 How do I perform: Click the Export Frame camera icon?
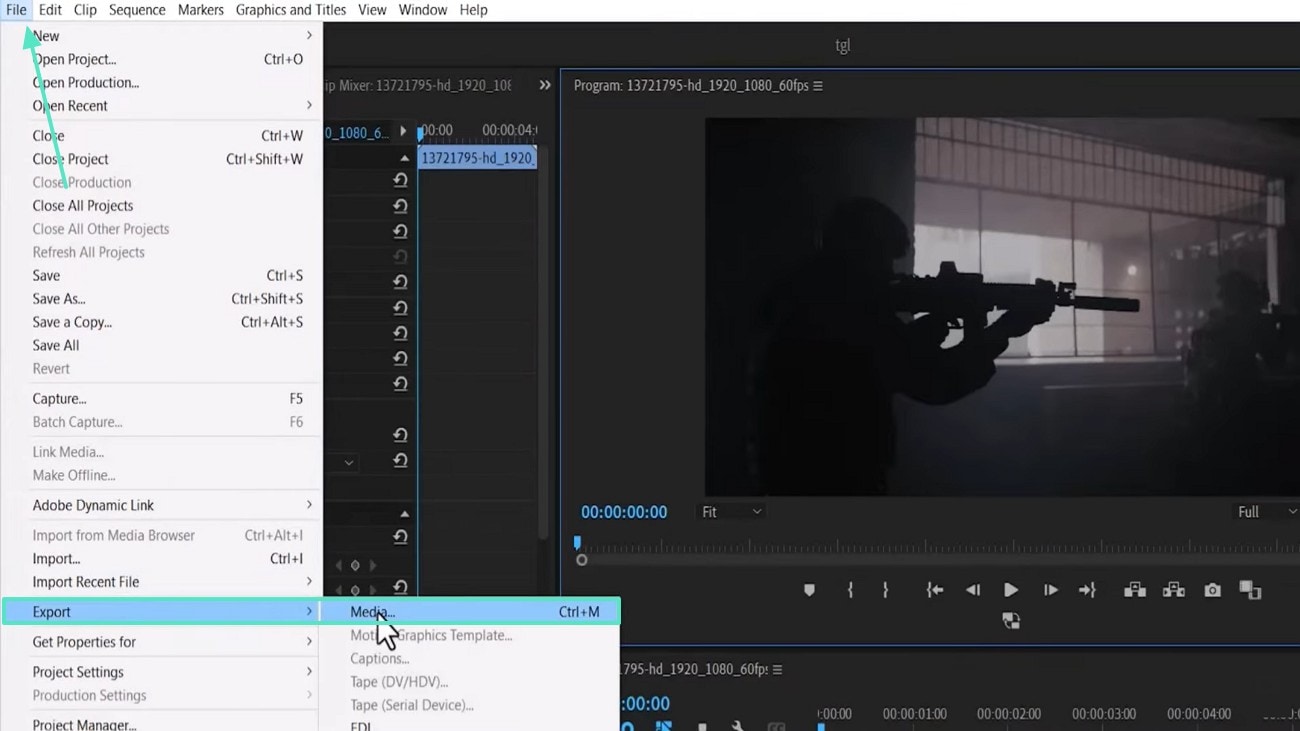coord(1212,590)
